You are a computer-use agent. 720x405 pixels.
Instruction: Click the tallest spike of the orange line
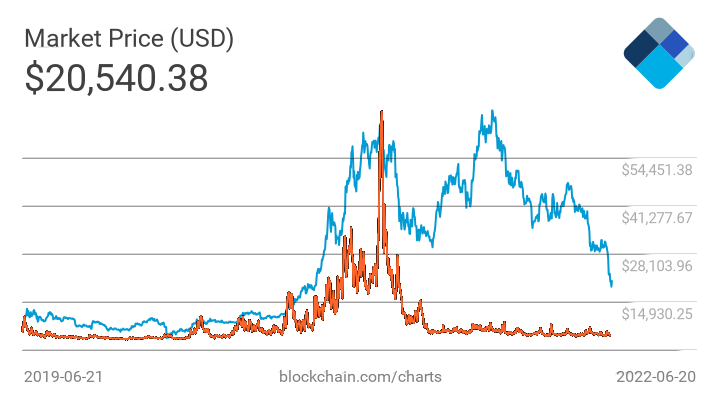[x=382, y=113]
